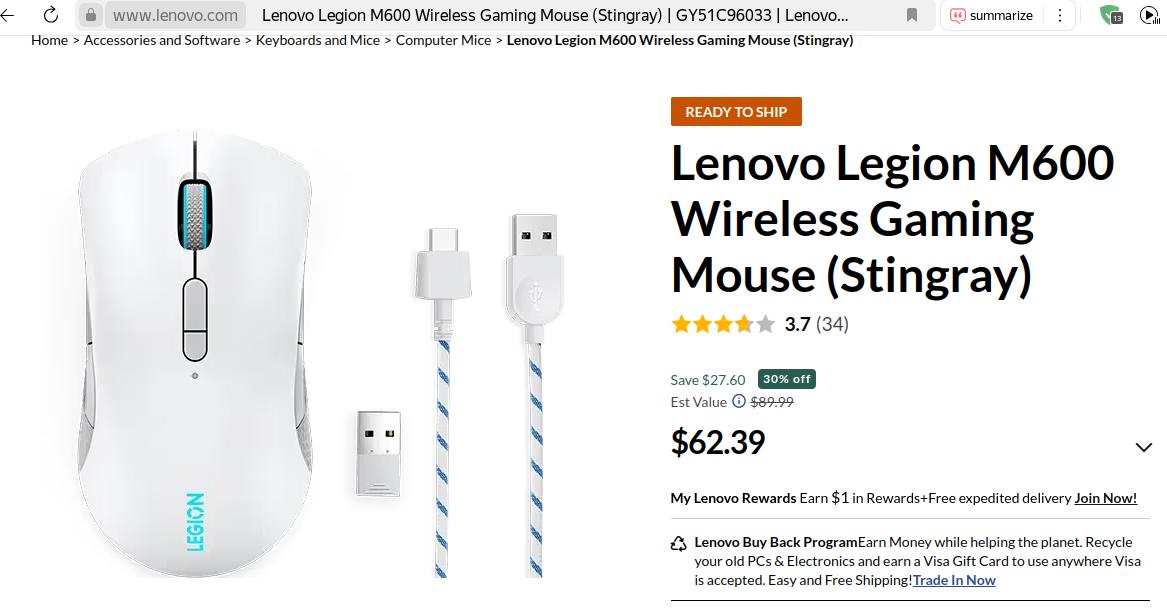1167x608 pixels.
Task: Open the 34 reviews count
Action: pos(832,324)
